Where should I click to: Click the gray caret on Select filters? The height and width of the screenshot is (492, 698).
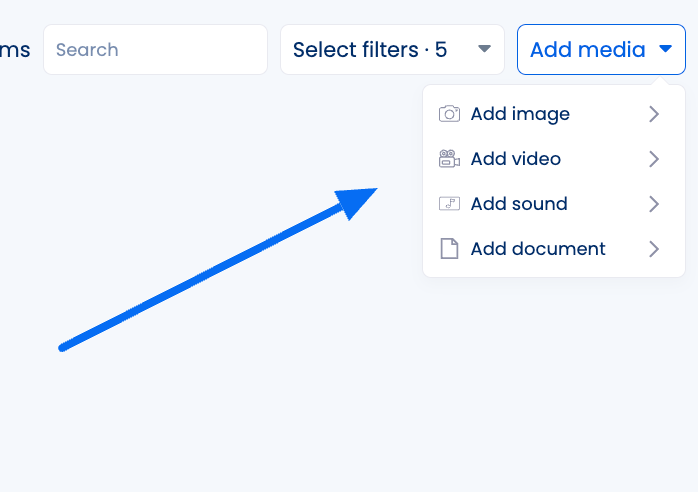[x=484, y=49]
